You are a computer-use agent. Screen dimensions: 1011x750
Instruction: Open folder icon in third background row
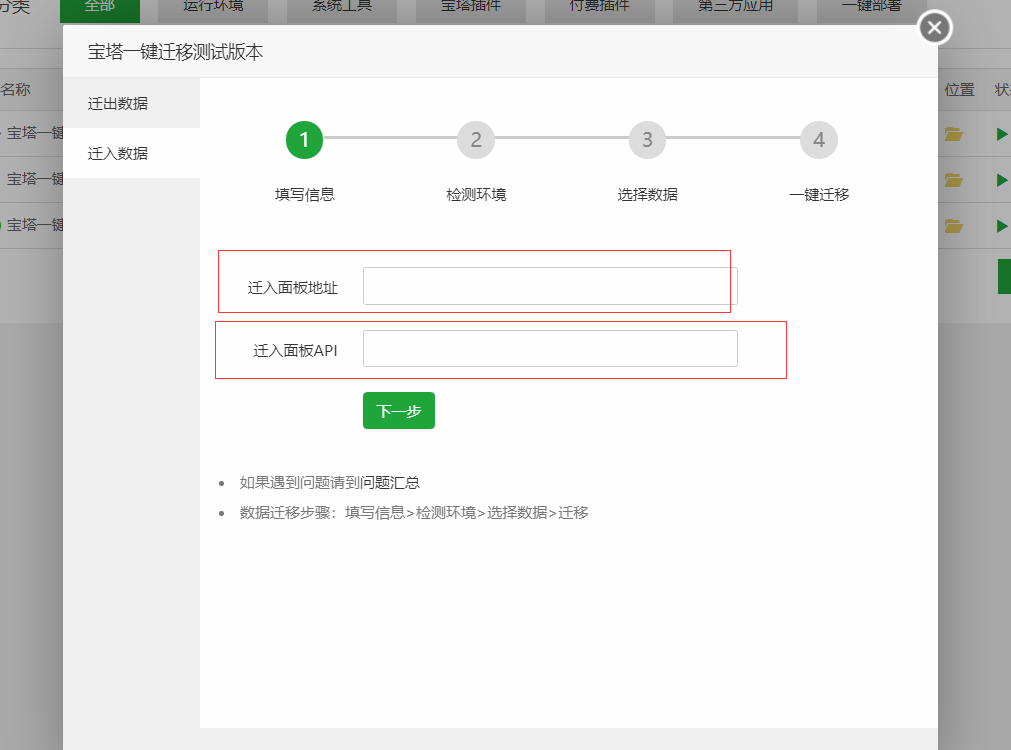click(954, 226)
